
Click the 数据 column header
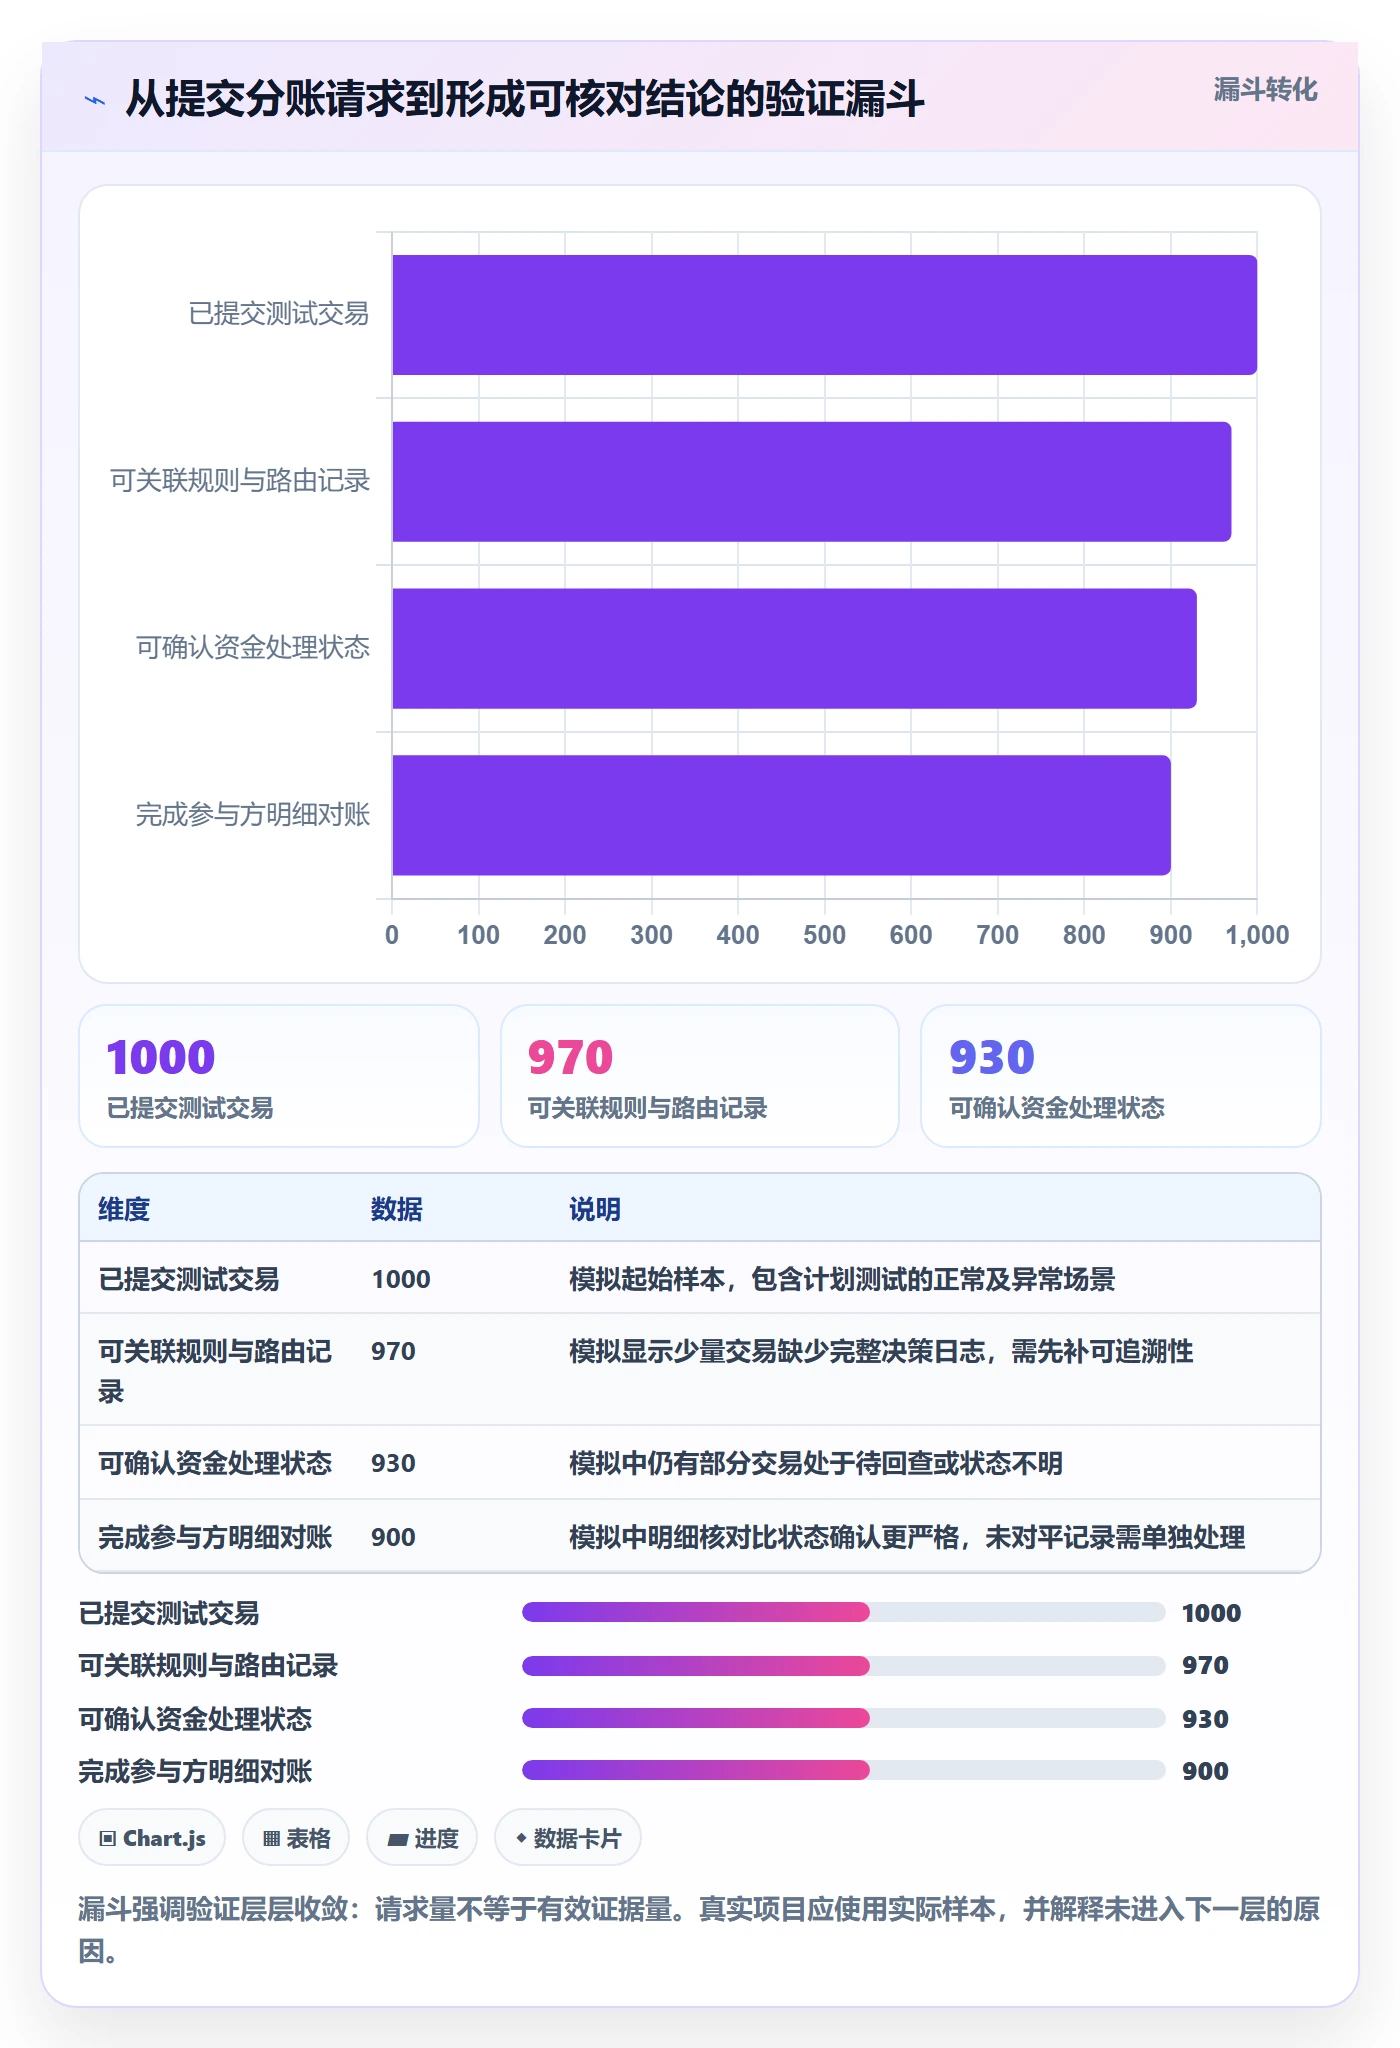coord(397,1209)
